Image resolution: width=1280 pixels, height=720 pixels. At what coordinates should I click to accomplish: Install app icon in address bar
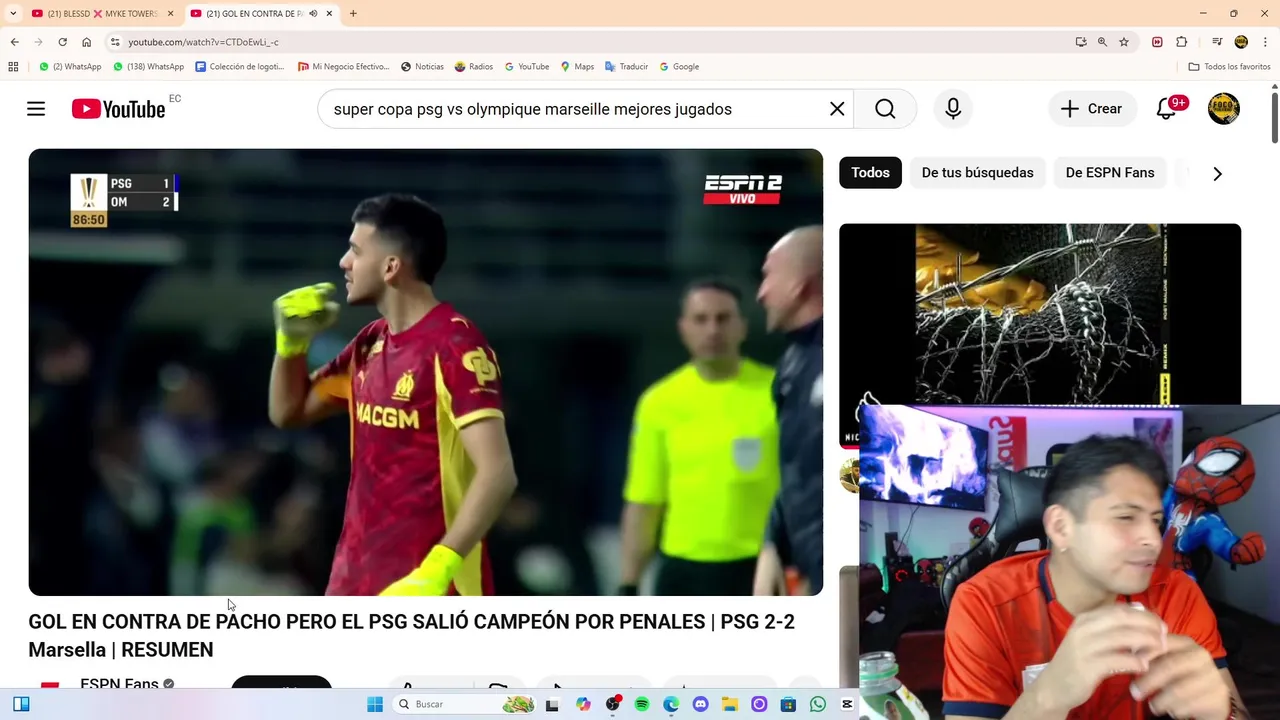coord(1081,42)
